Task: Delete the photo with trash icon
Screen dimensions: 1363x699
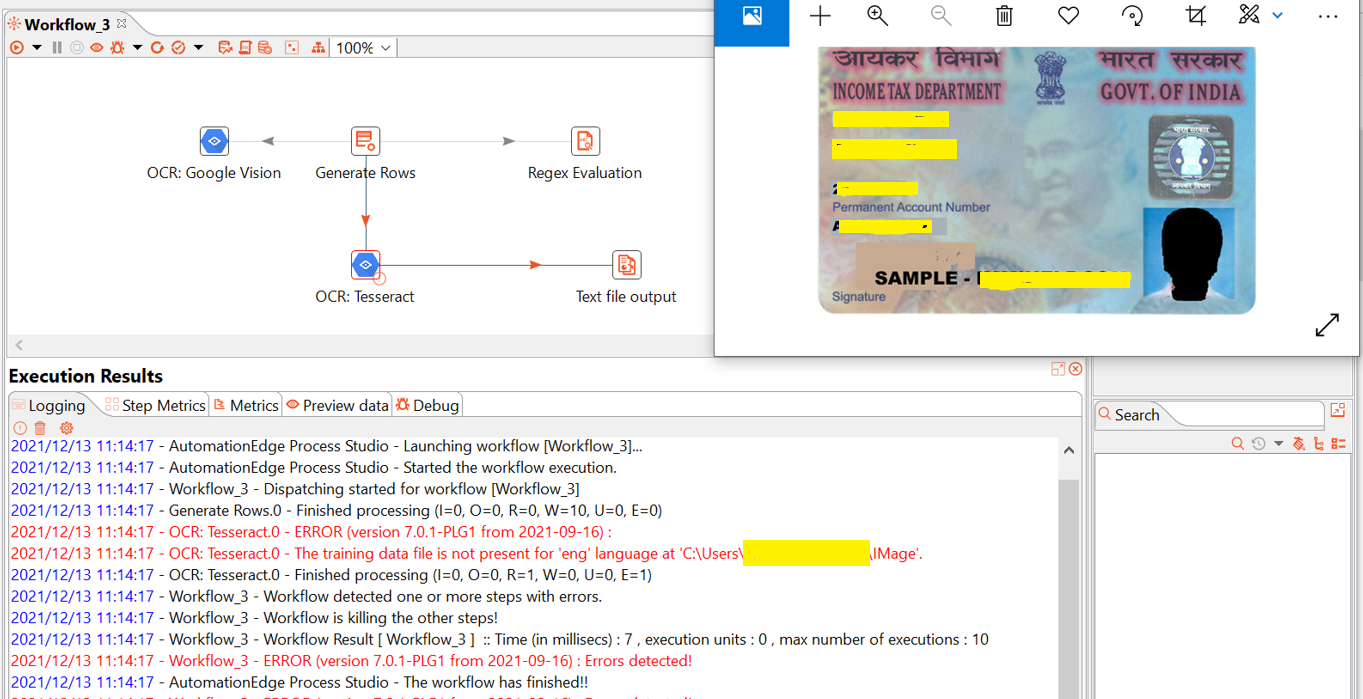Action: click(x=1004, y=15)
